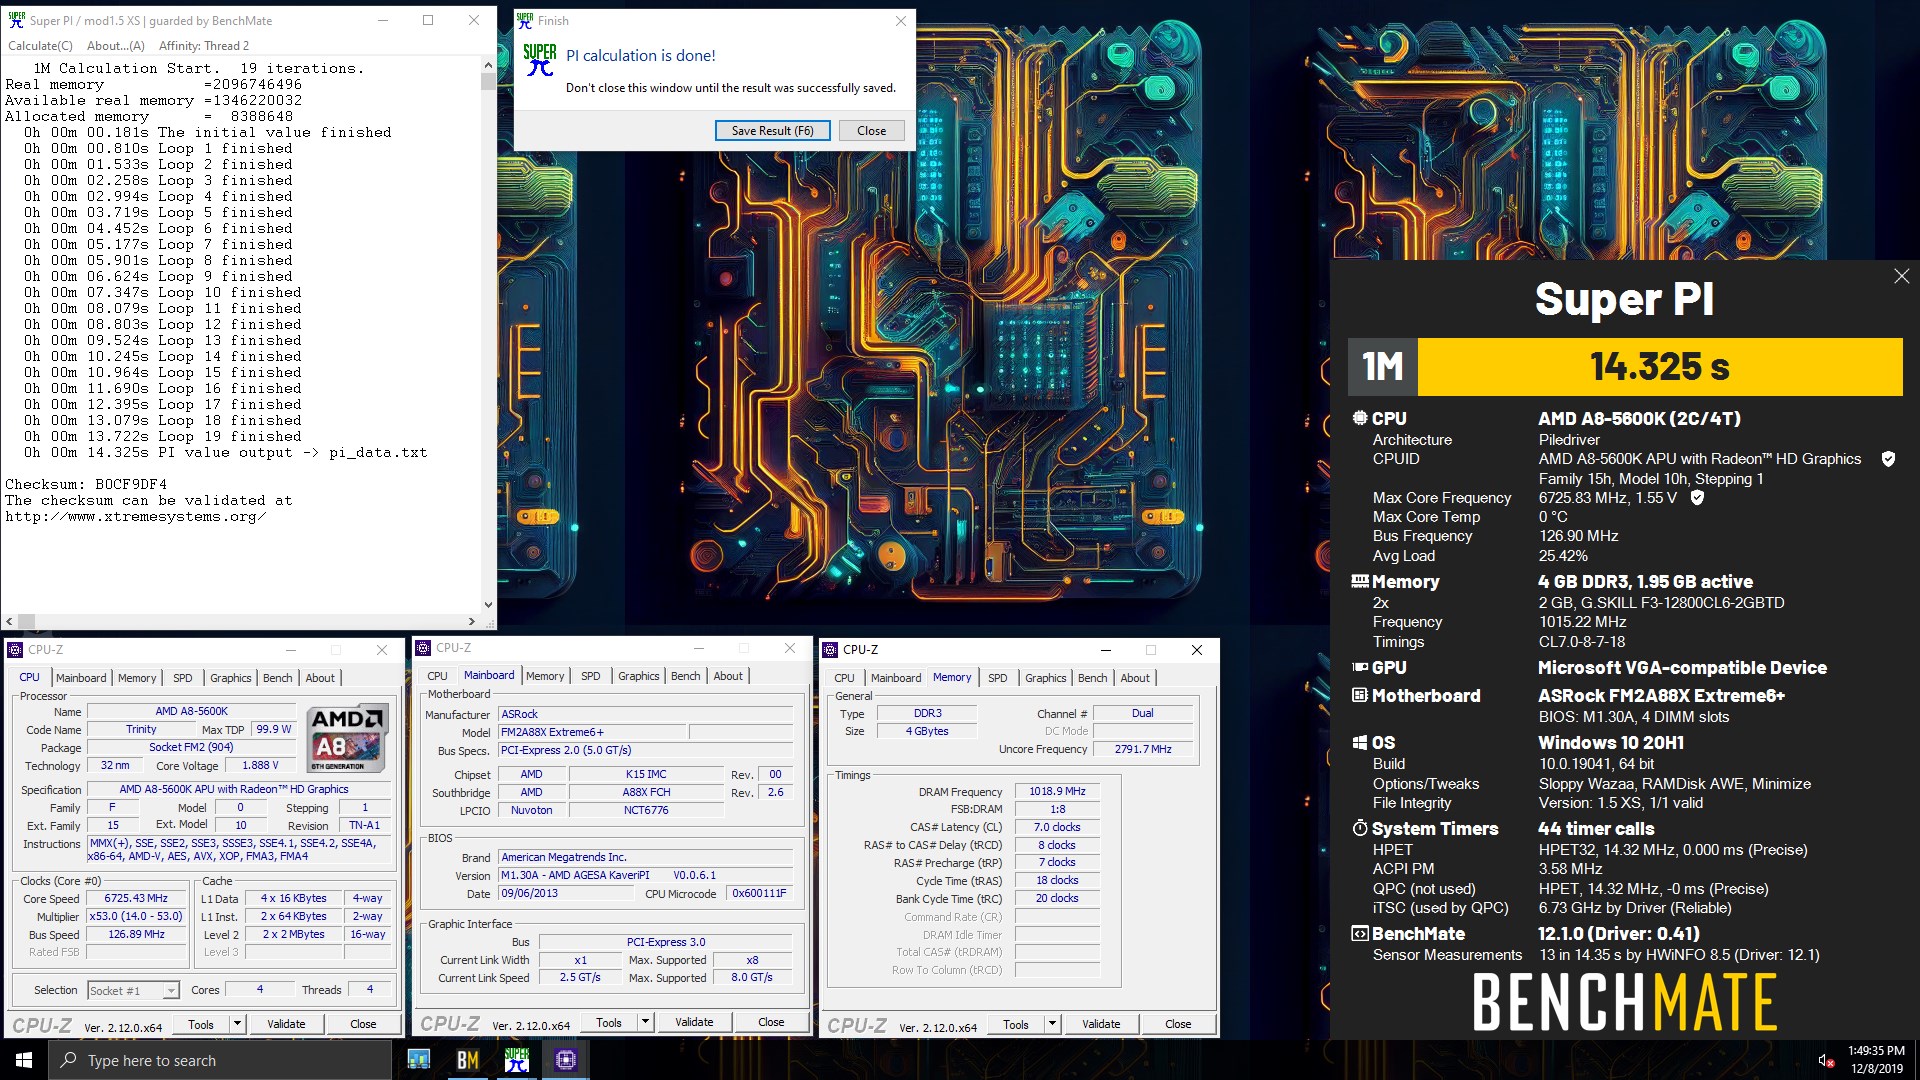Click Validate in first CPU-Z window
This screenshot has height=1080, width=1920.
click(x=286, y=1024)
